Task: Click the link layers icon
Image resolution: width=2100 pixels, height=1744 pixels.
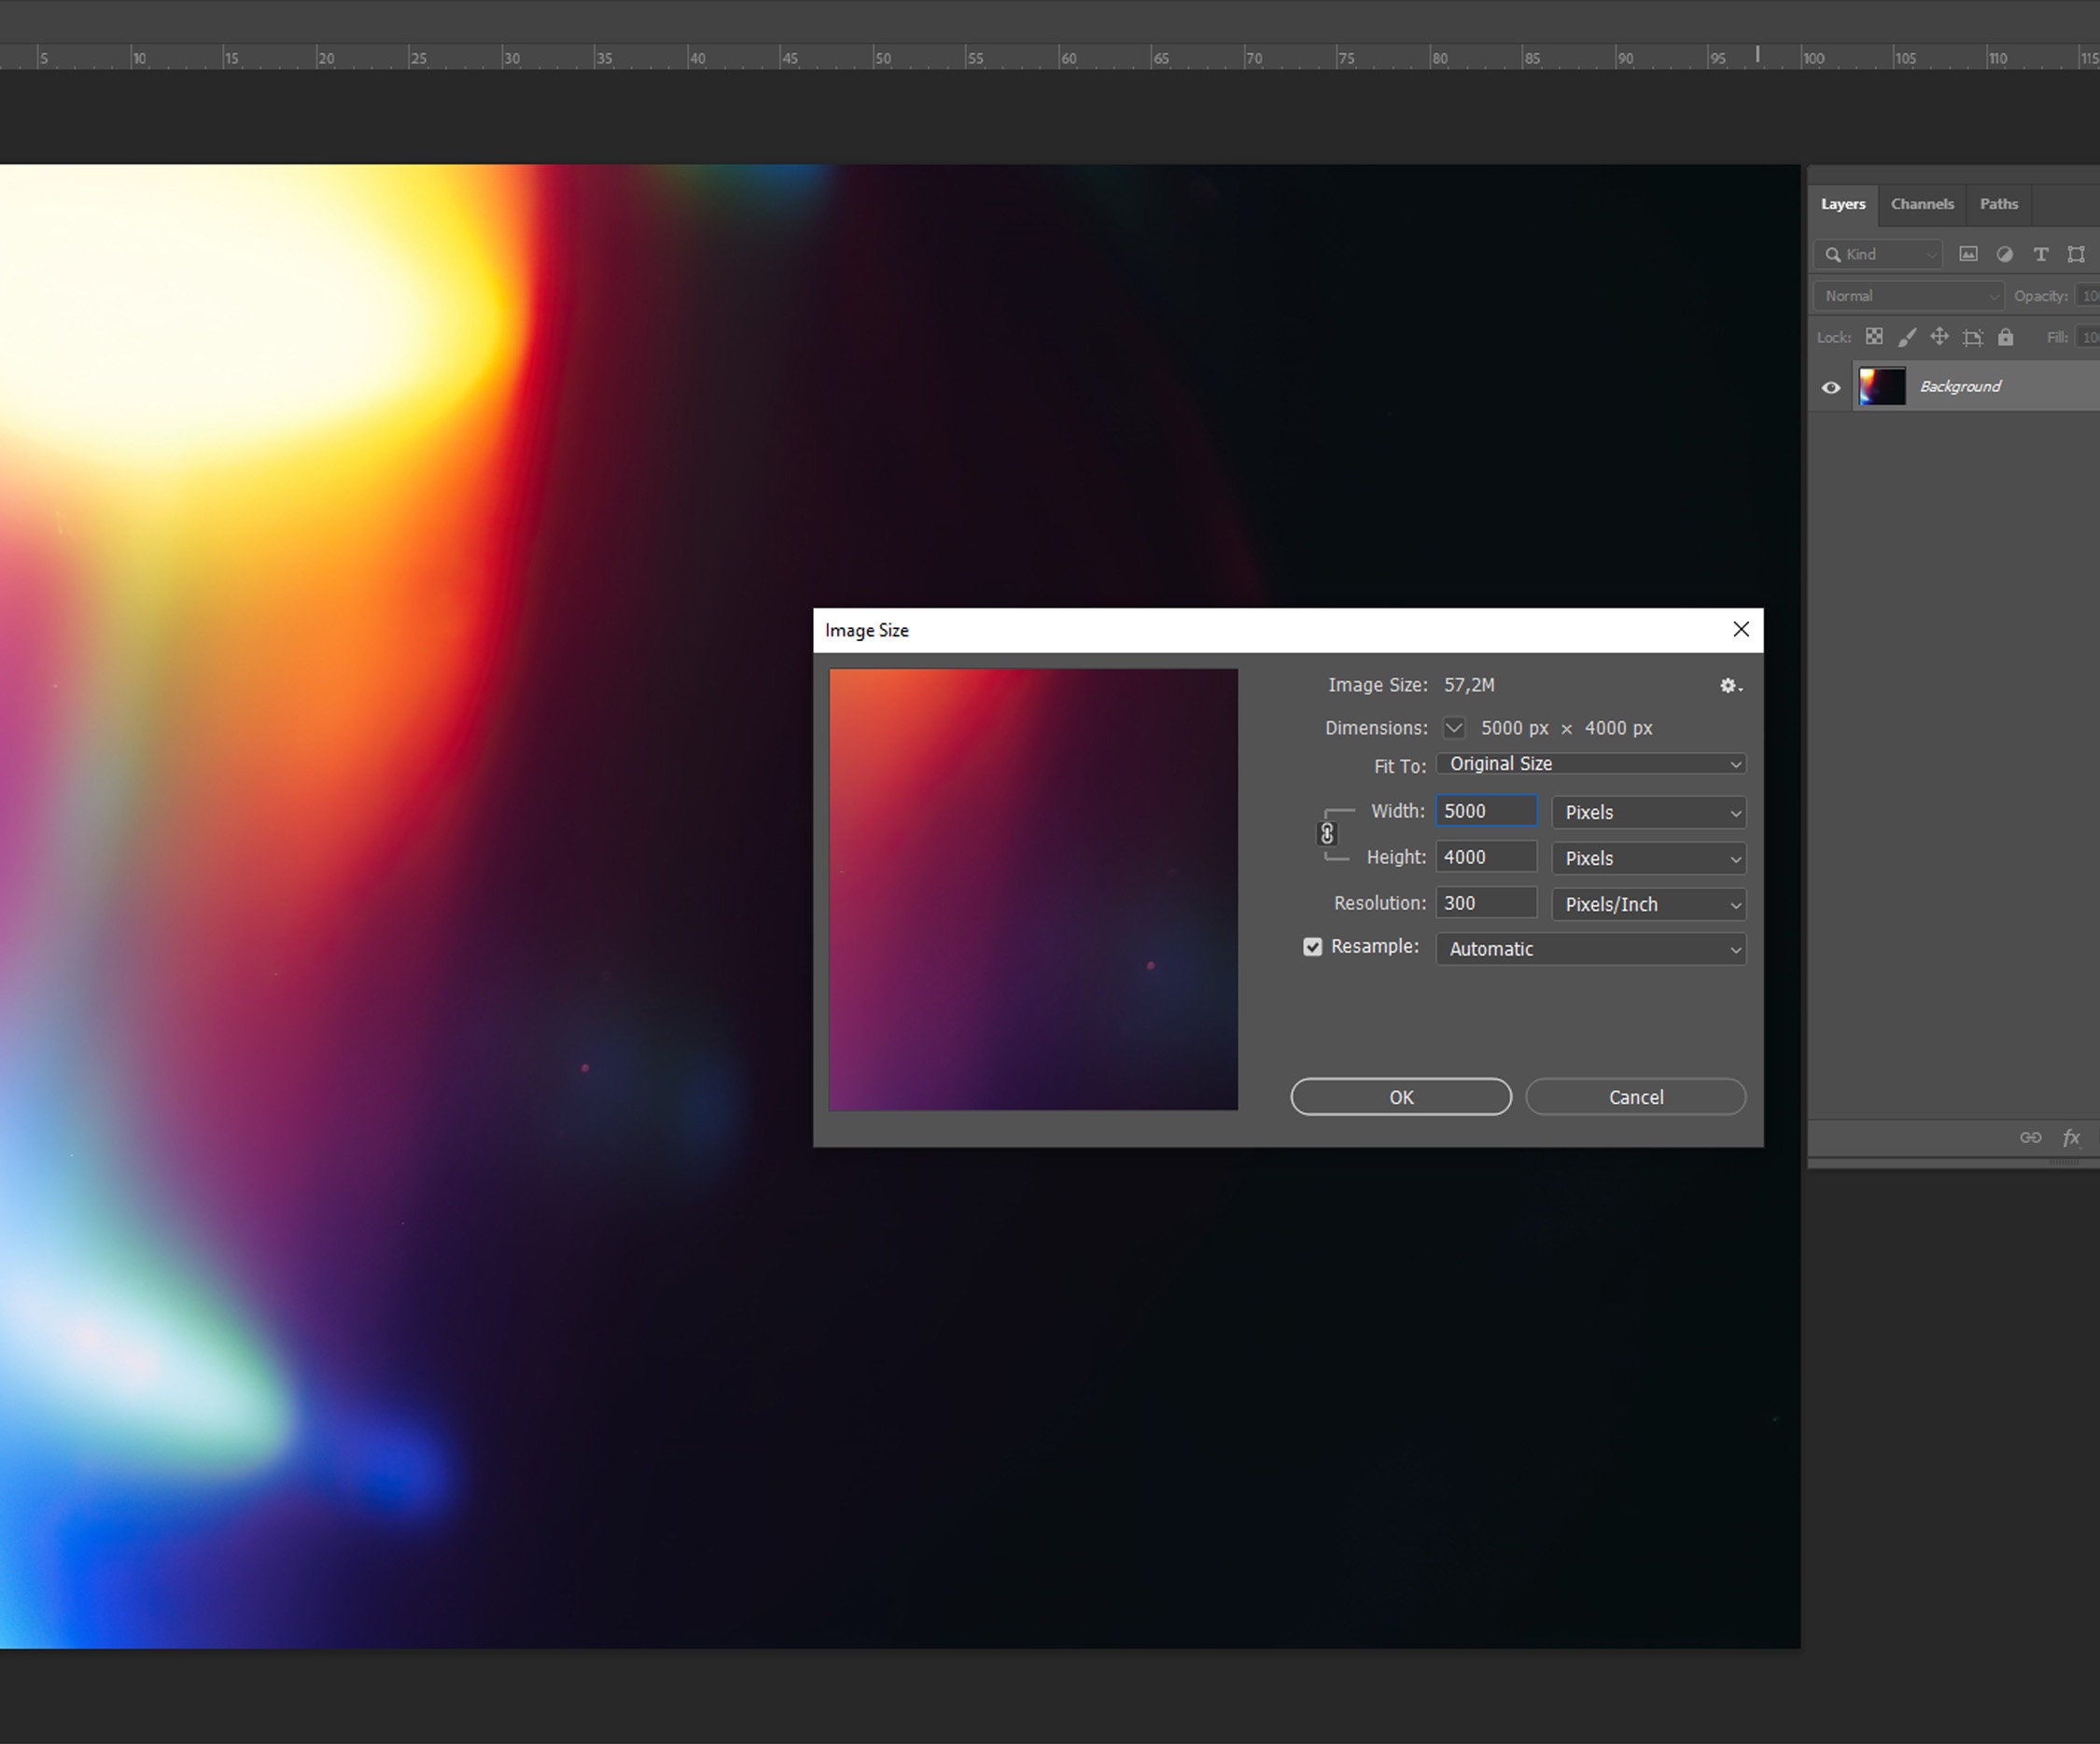Action: pyautogui.click(x=2032, y=1137)
